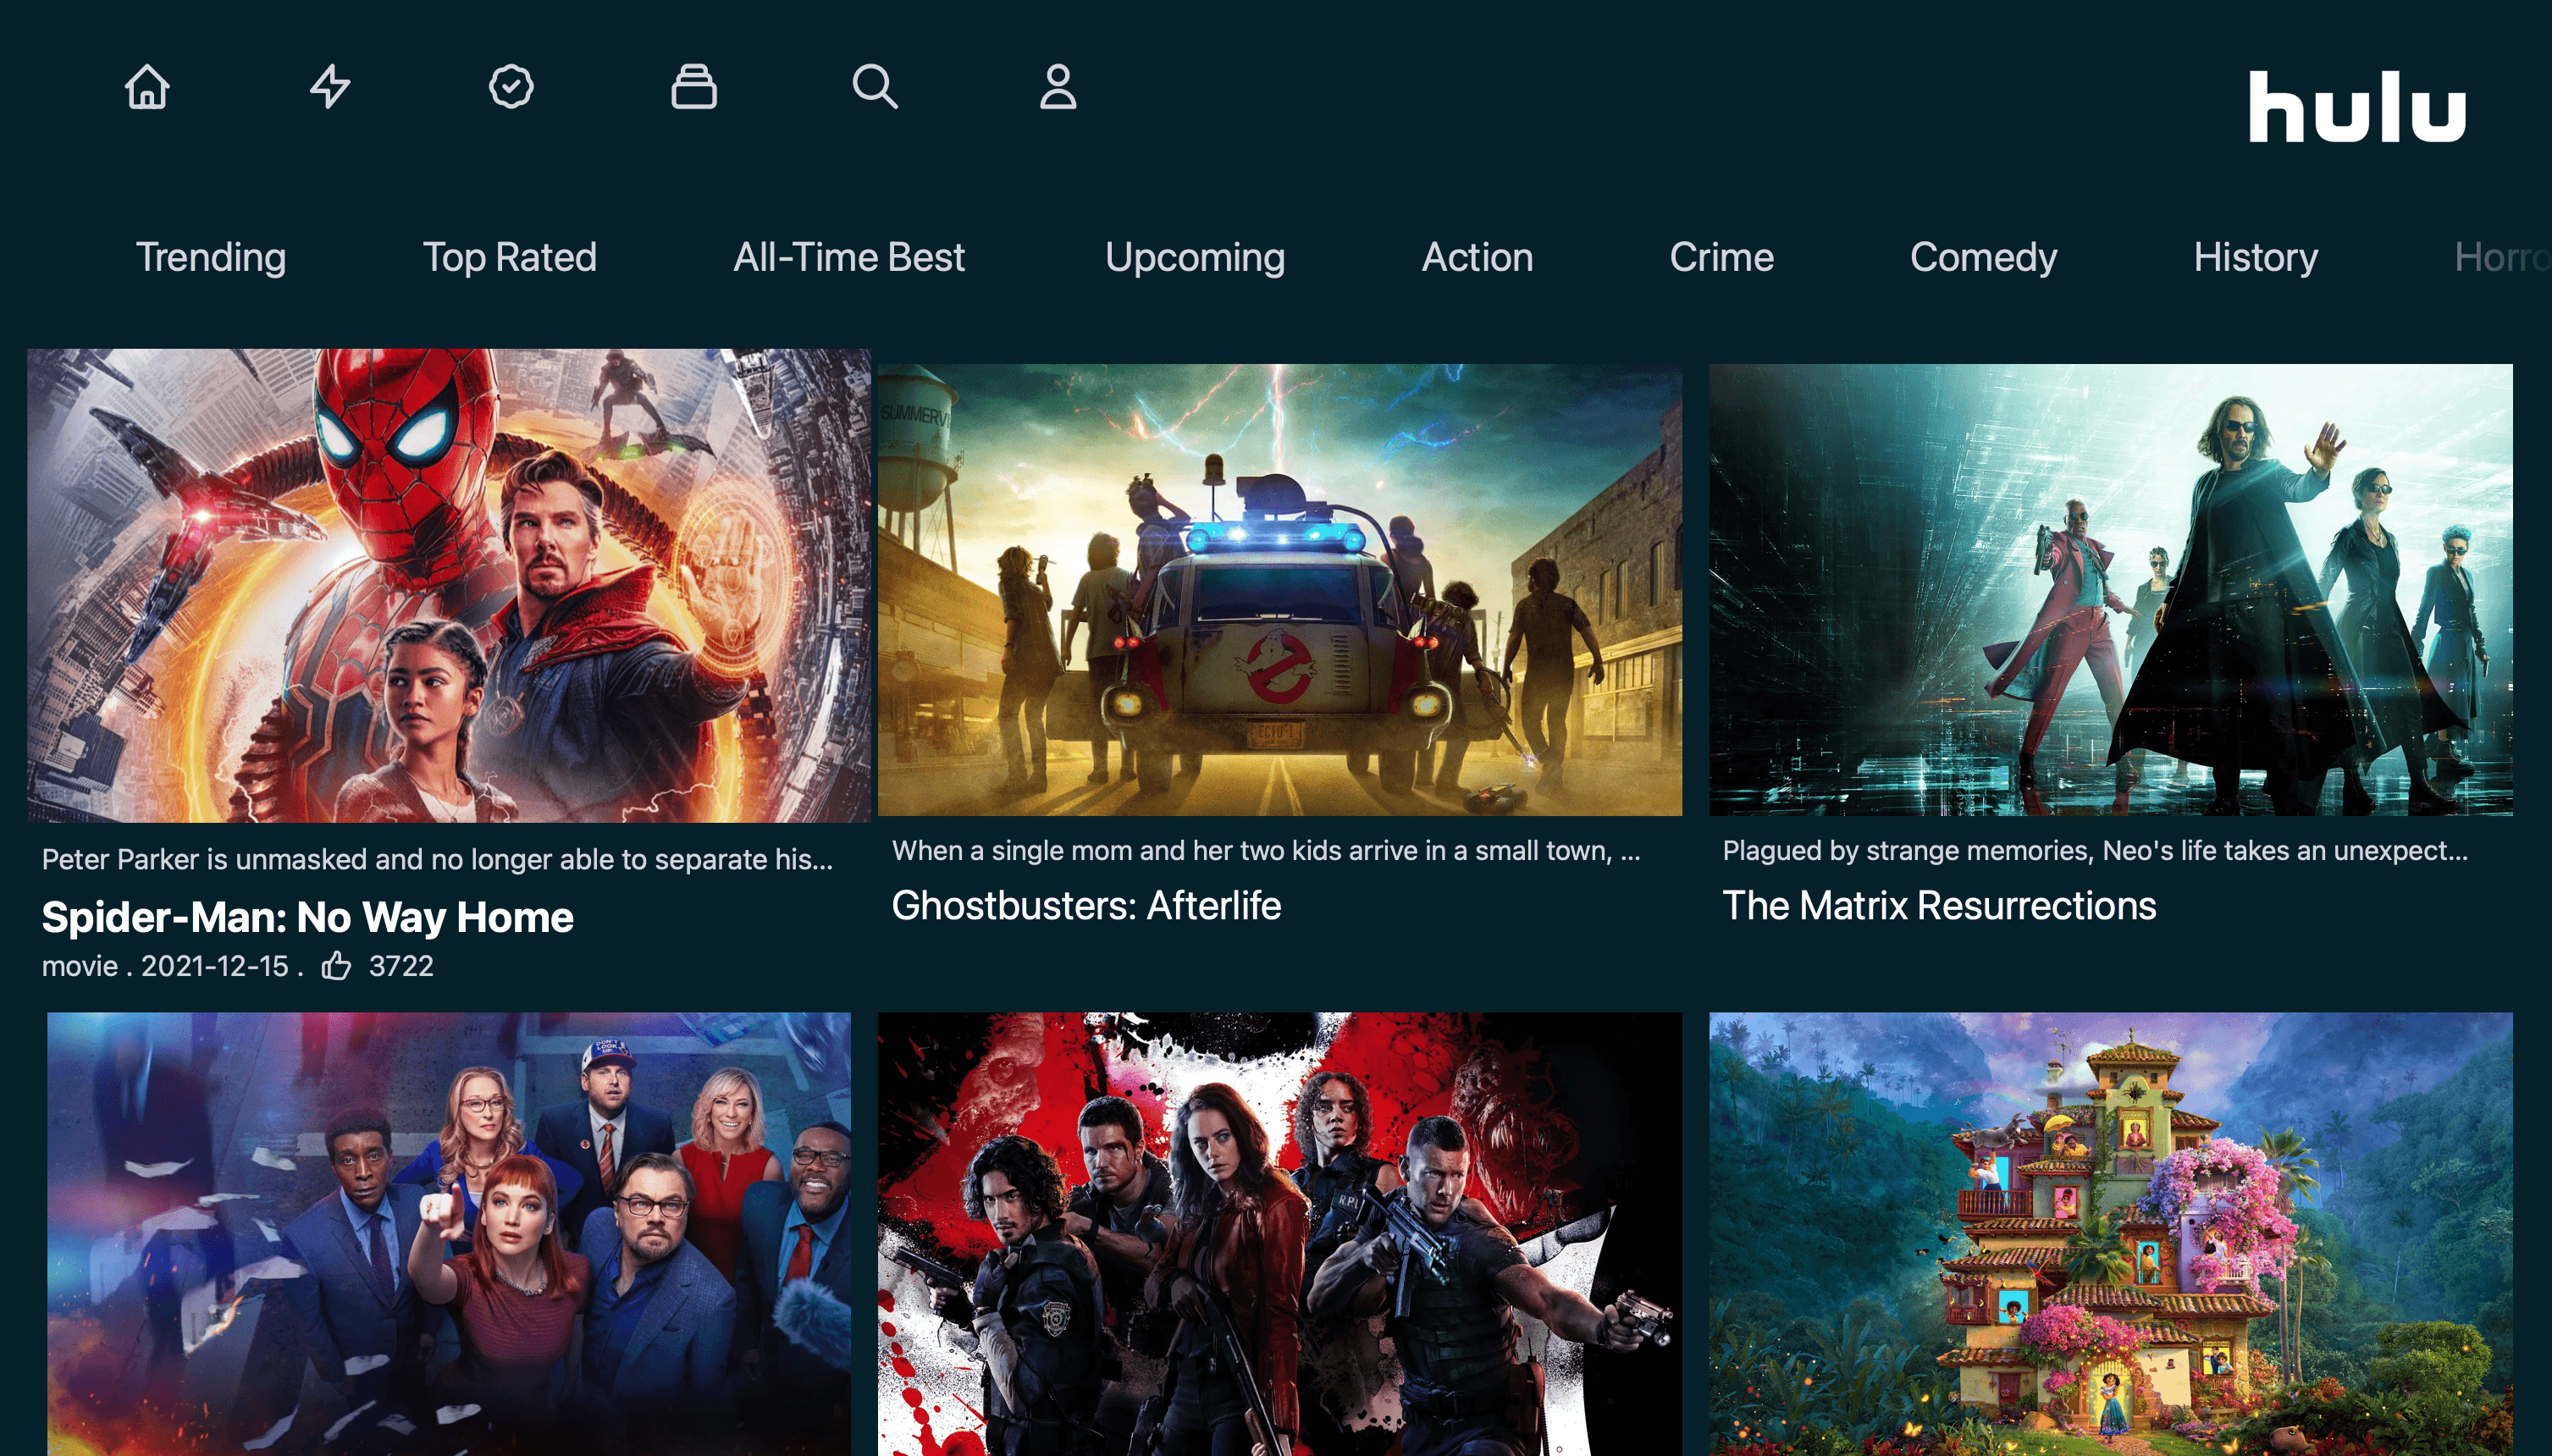Click the thumbs-up icon under Spider-Man
Viewport: 2552px width, 1456px height.
click(336, 966)
